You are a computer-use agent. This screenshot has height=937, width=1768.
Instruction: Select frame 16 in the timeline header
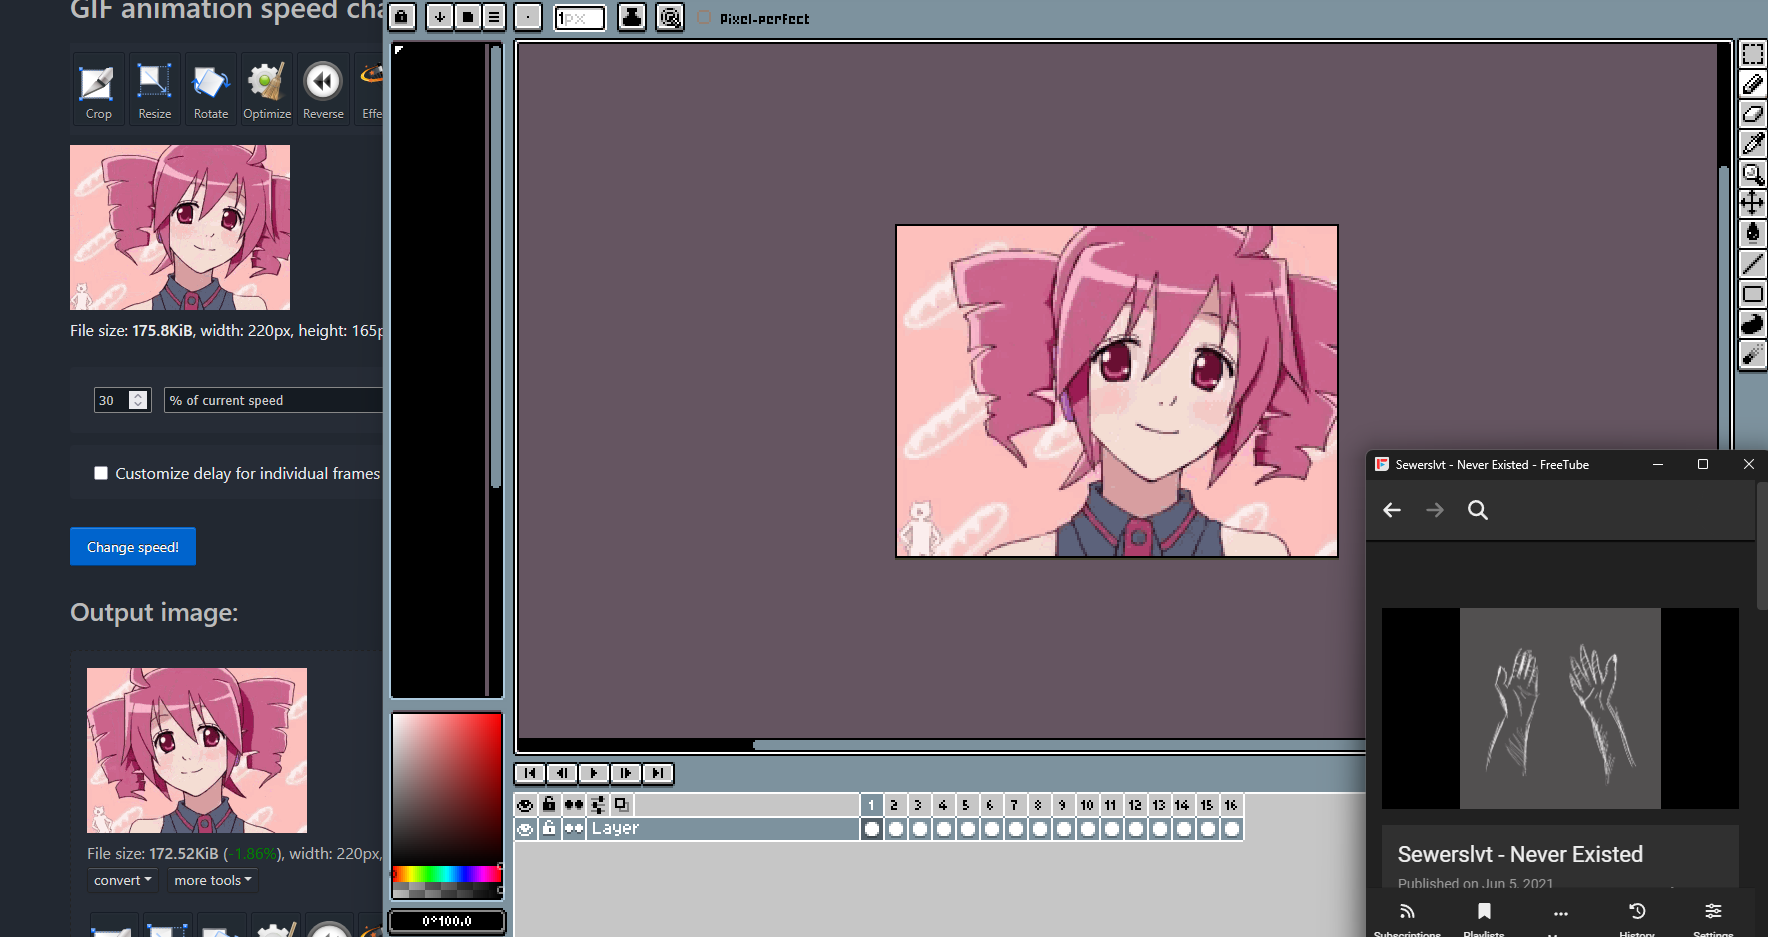click(x=1231, y=805)
